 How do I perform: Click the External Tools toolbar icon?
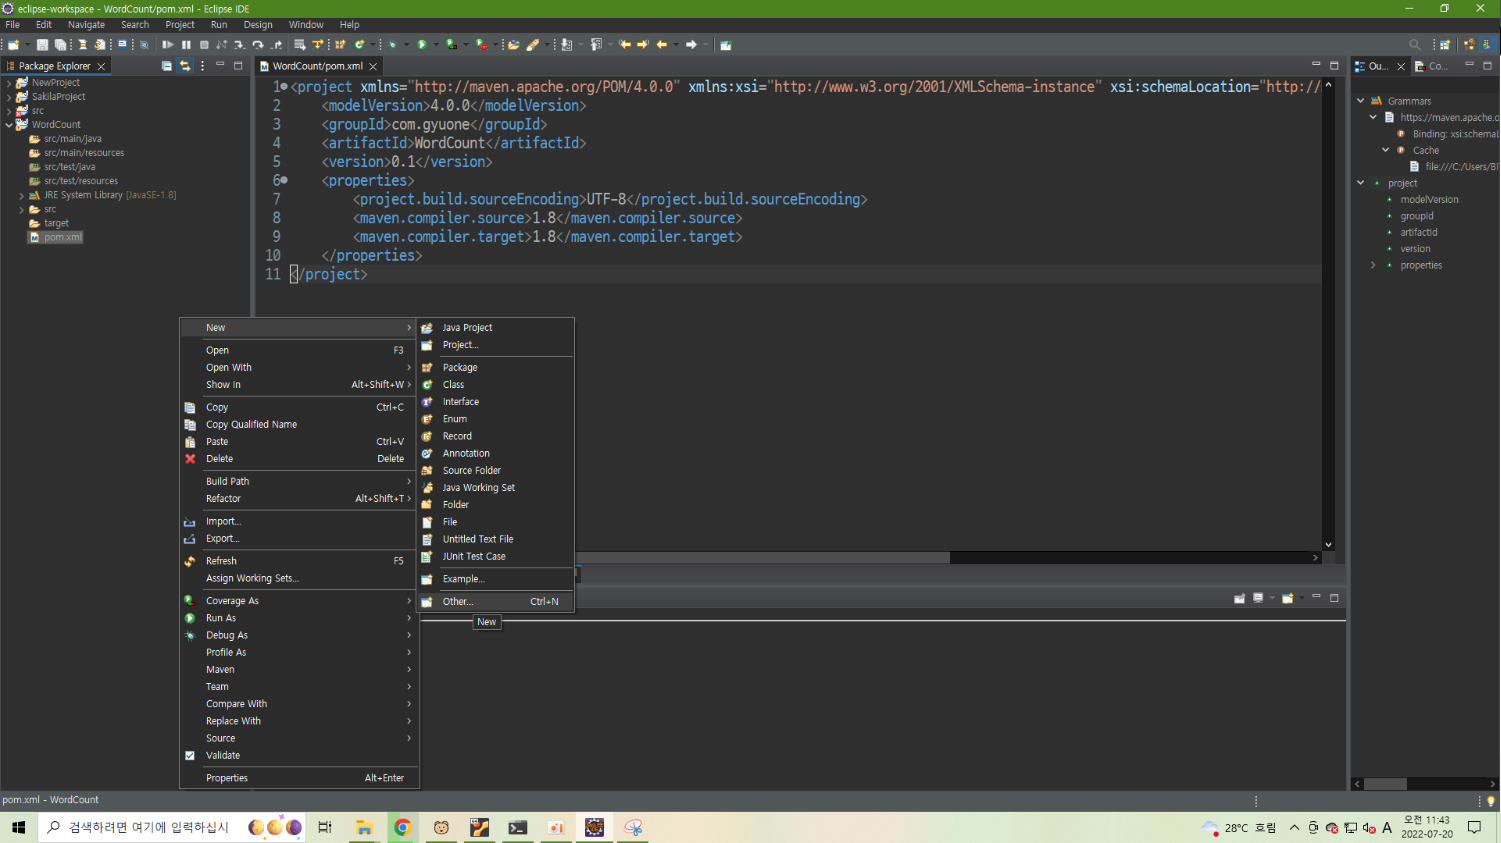point(482,45)
